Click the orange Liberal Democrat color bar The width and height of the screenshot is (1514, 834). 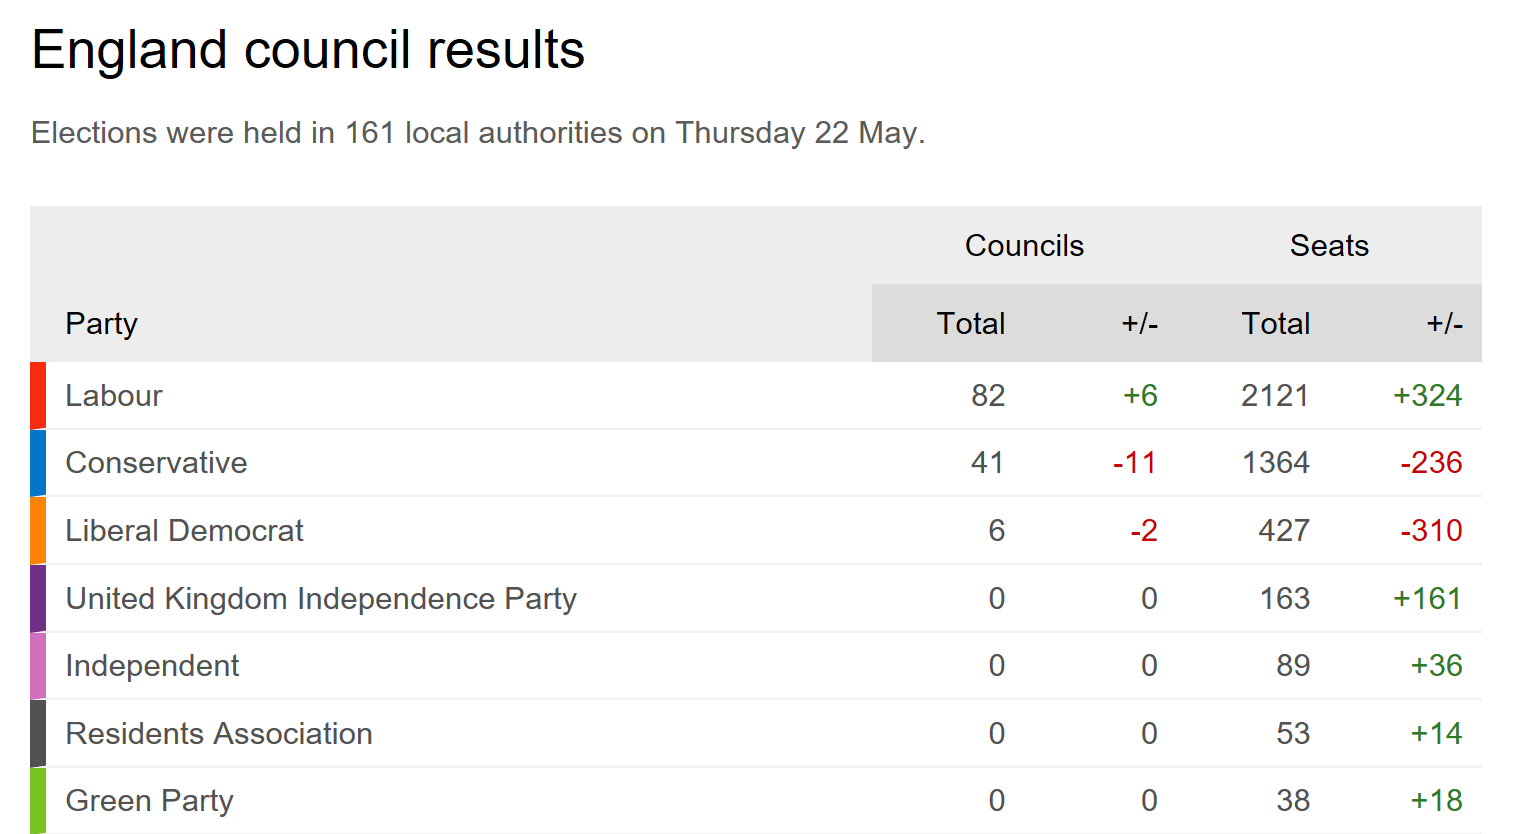click(x=38, y=531)
